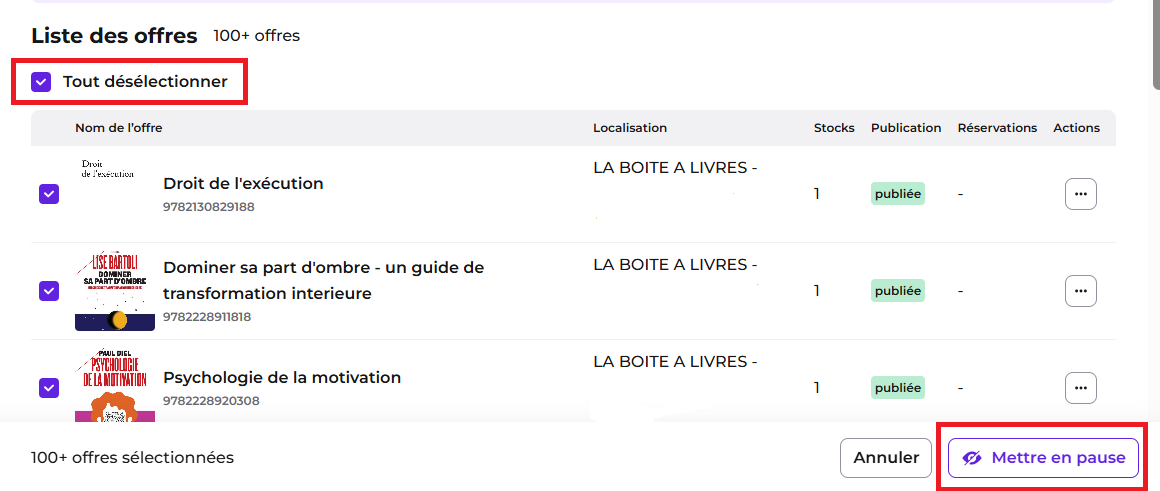The image size is (1160, 491).
Task: Deselect the Droit de l'exécution offer checkbox
Action: [x=49, y=194]
